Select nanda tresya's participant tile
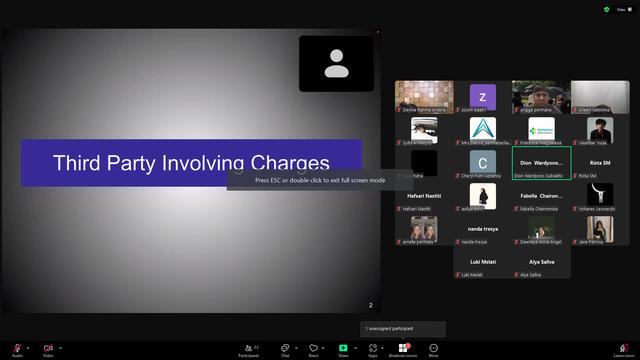 [x=483, y=229]
